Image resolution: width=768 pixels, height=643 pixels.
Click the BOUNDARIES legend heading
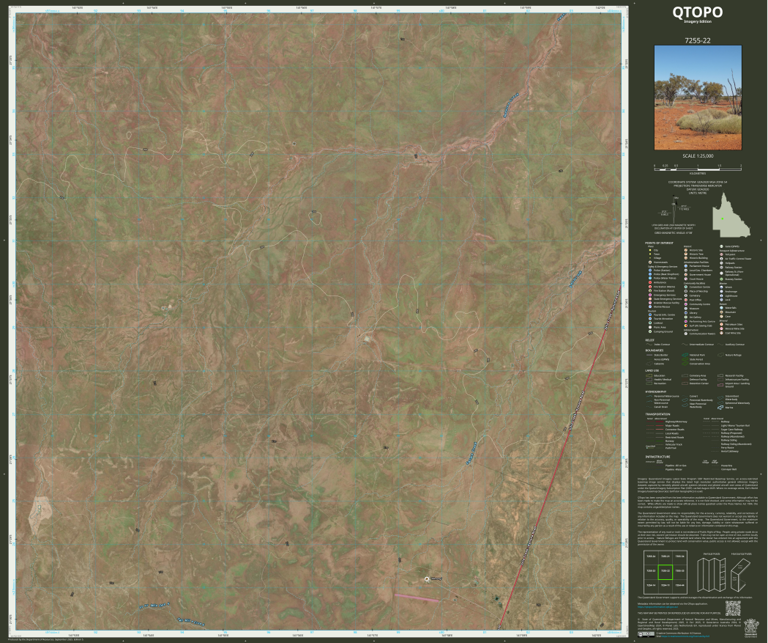pyautogui.click(x=654, y=350)
